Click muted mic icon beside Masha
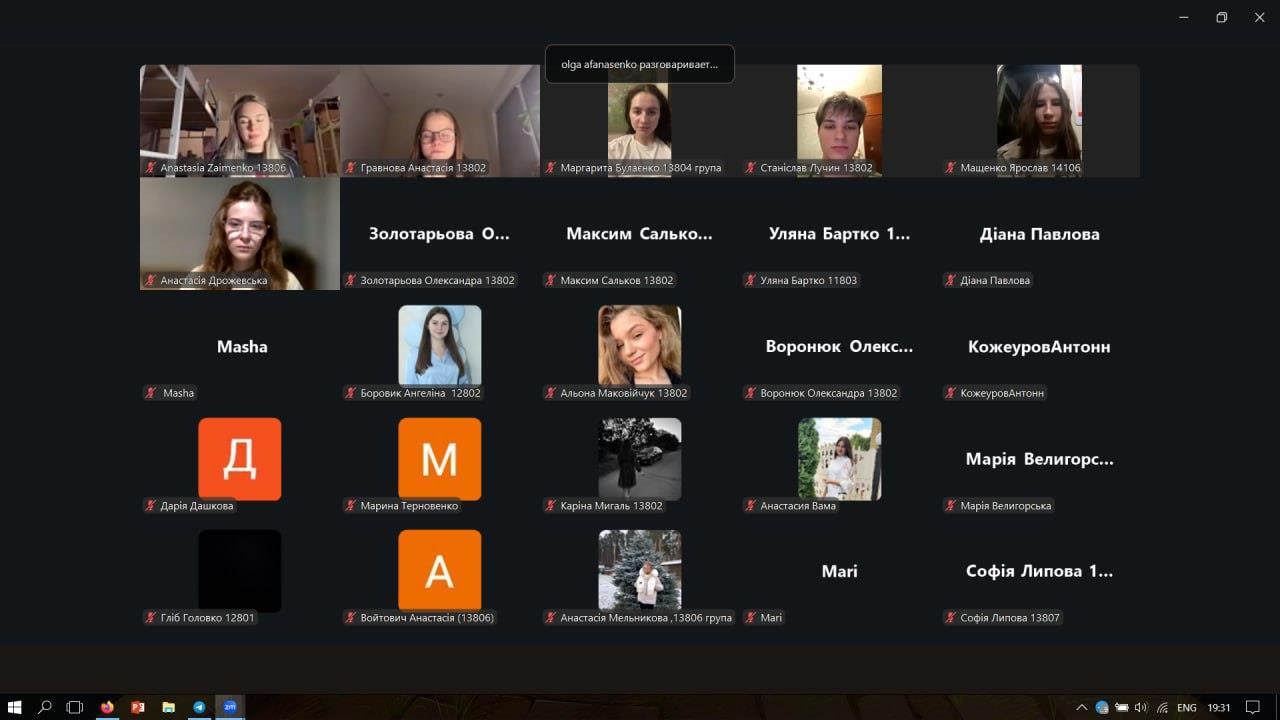 152,393
